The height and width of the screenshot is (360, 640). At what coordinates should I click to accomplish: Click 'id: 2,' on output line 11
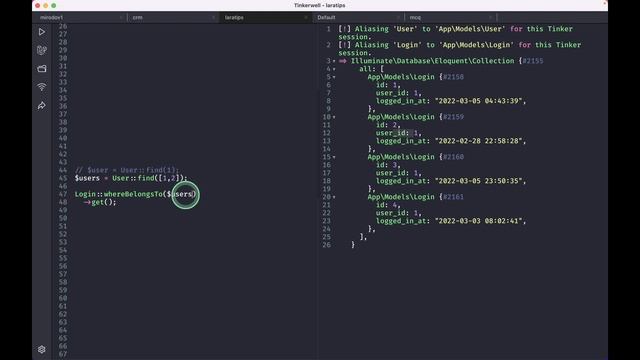(x=388, y=125)
